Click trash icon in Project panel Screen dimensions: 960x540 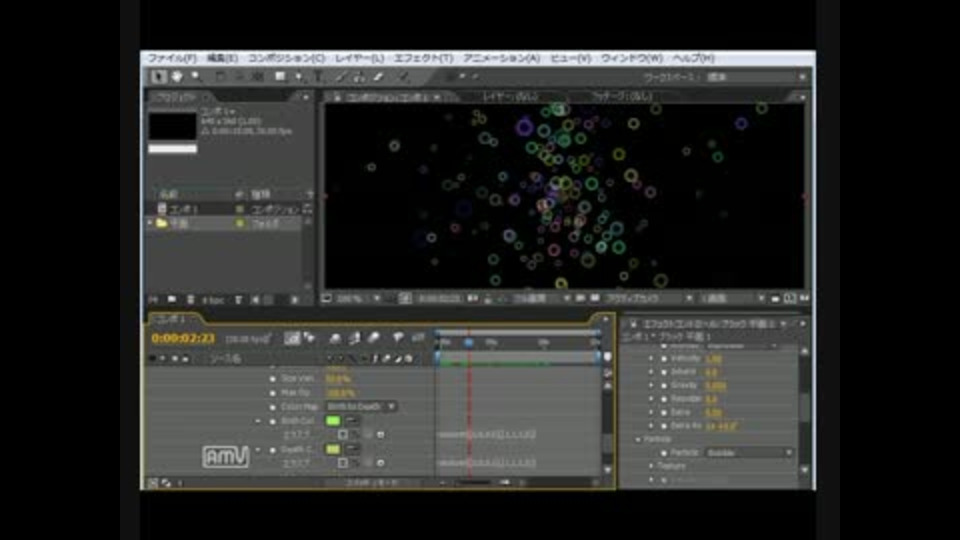tap(190, 299)
